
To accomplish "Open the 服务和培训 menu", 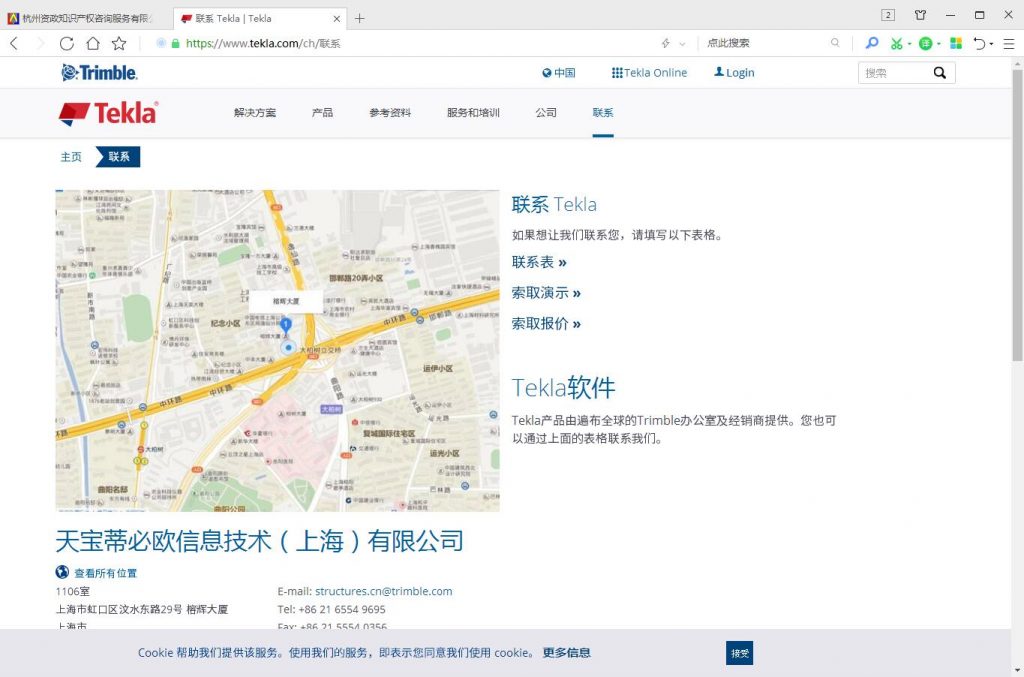I will tap(473, 112).
